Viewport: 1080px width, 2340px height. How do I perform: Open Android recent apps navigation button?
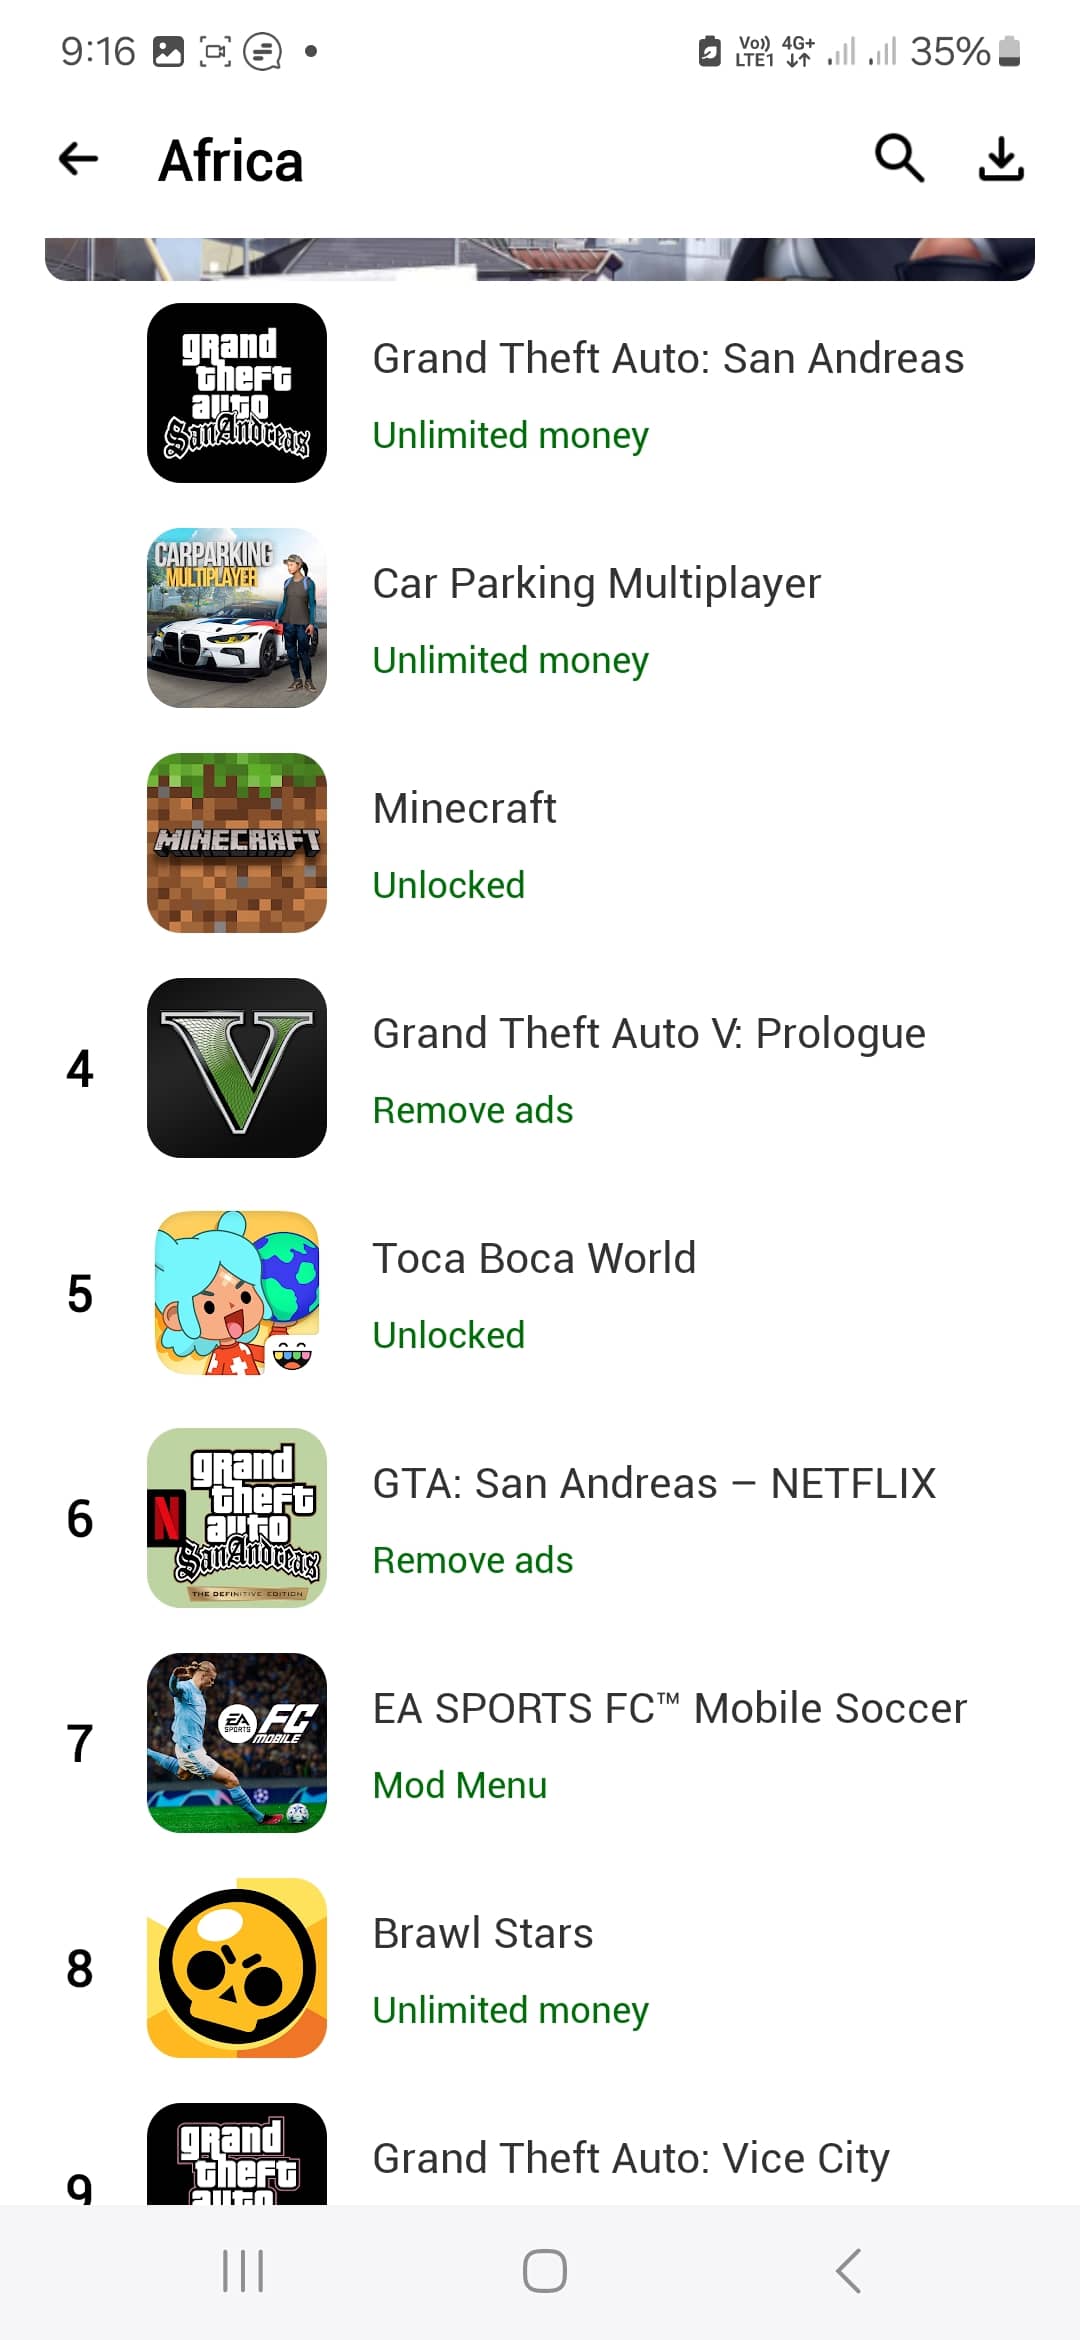click(242, 2271)
